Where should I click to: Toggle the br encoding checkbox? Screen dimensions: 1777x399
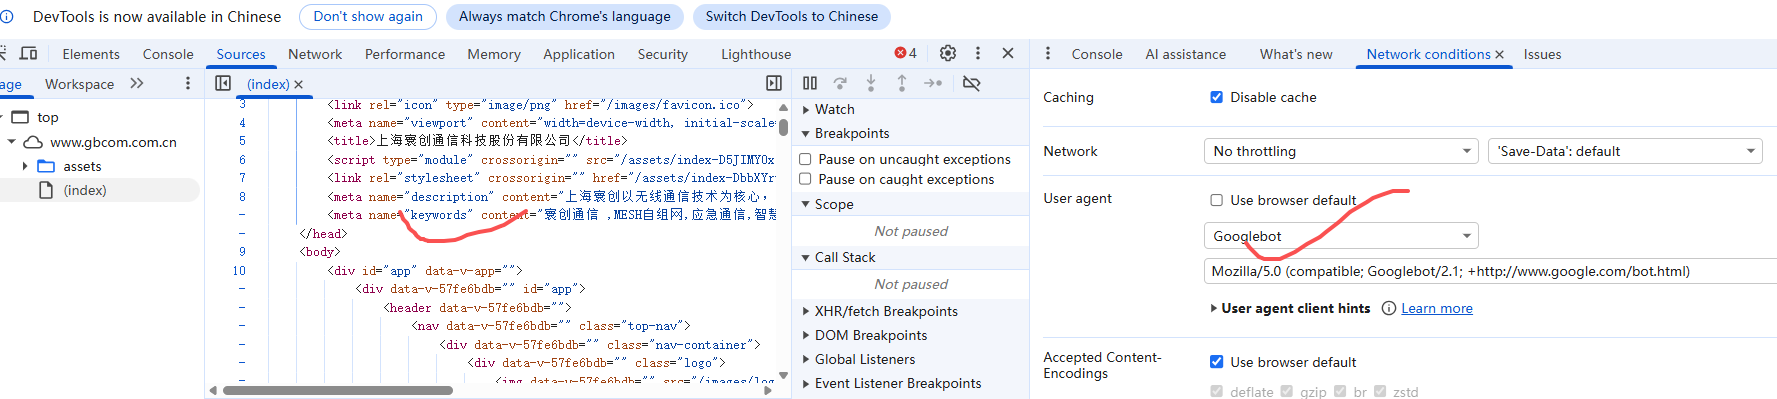point(1340,391)
